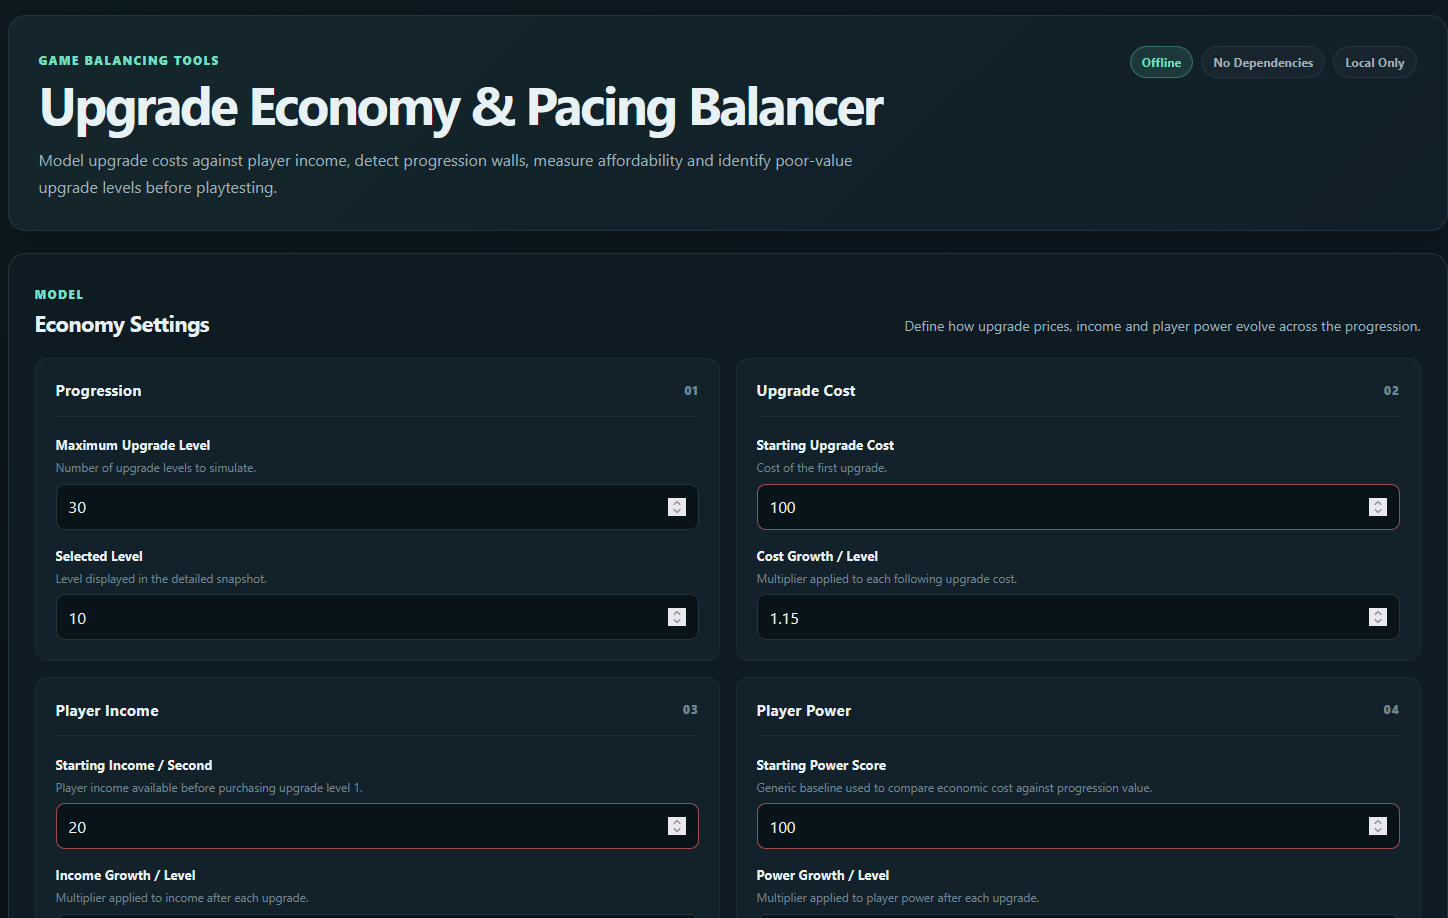
Task: Click the No Dependencies badge
Action: (1263, 62)
